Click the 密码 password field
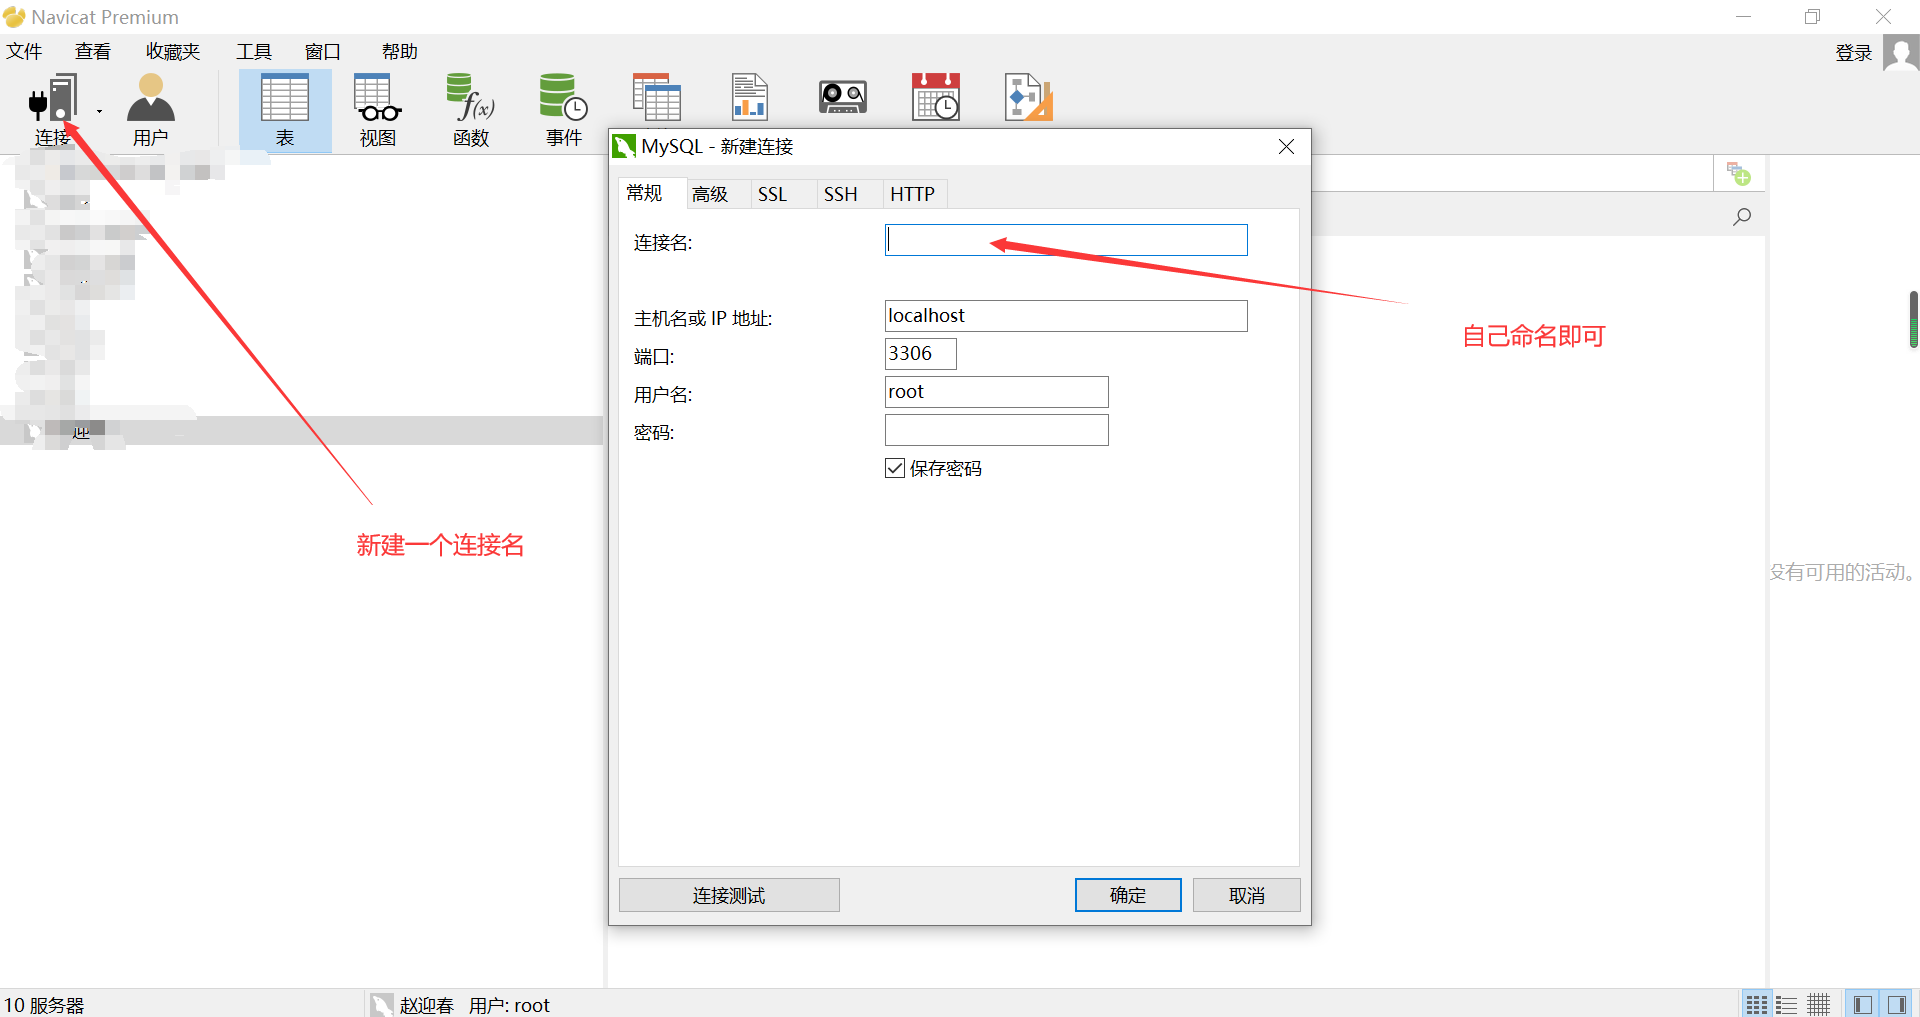Screen dimensions: 1920x1017 click(x=997, y=430)
